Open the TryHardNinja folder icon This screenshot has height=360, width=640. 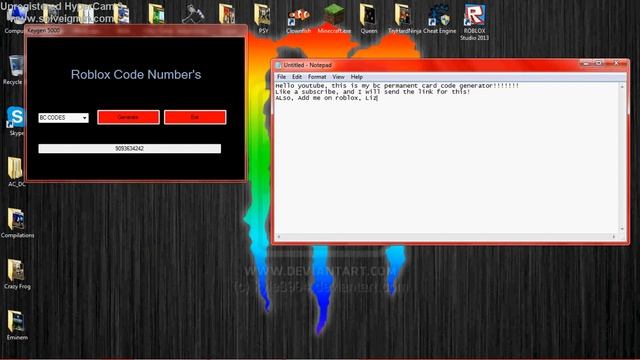point(403,17)
